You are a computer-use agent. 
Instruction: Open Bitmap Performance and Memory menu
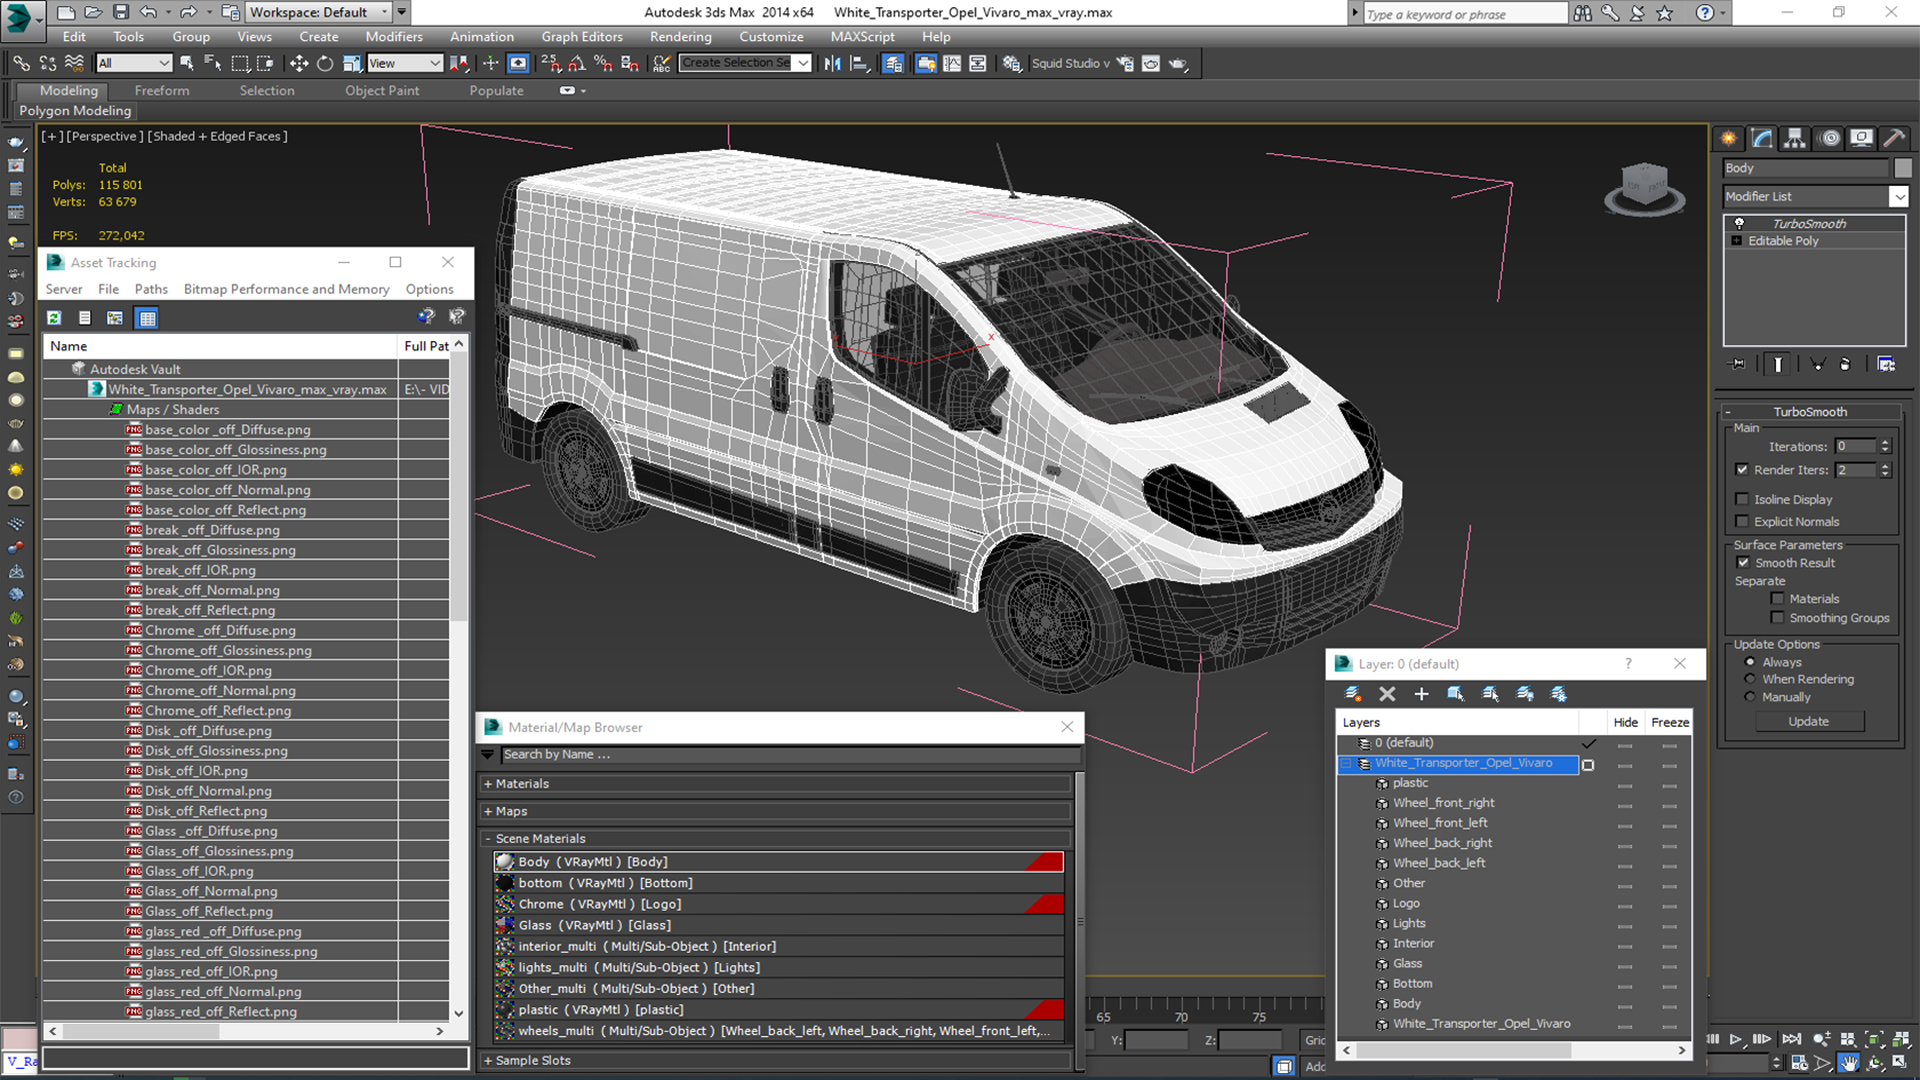click(286, 289)
